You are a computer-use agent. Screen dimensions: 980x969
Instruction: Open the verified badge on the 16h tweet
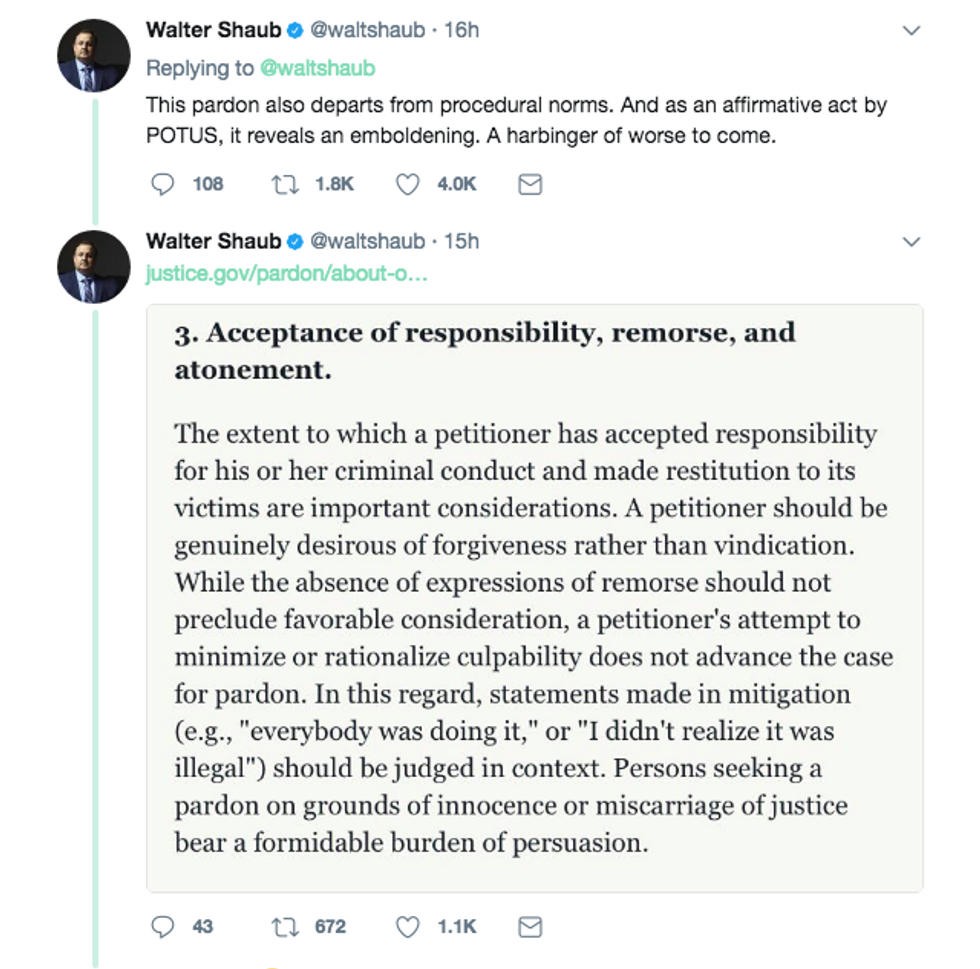coord(295,30)
